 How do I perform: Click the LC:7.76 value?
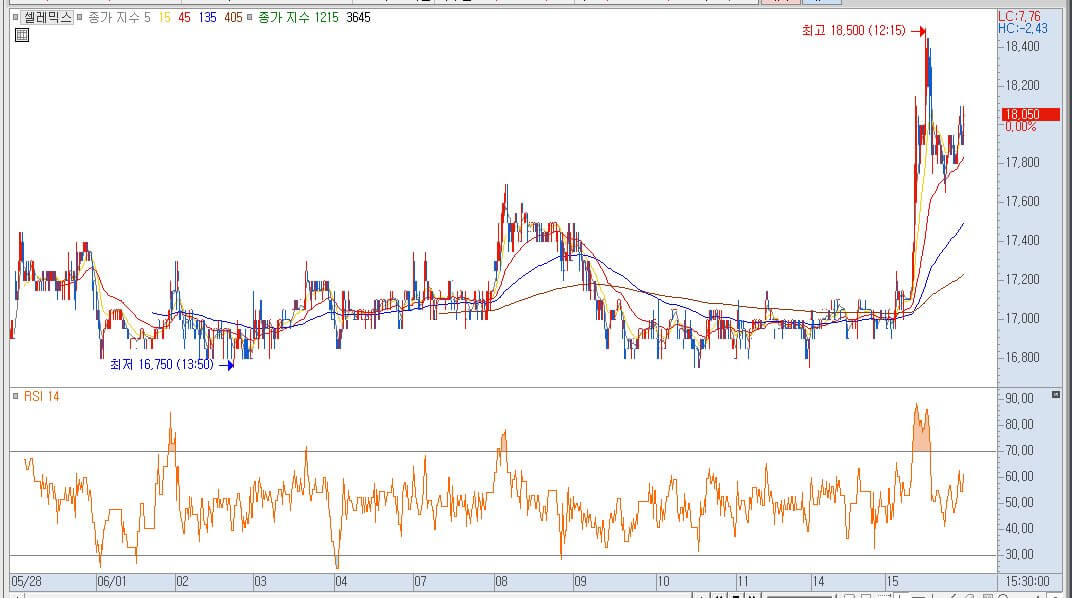[1019, 16]
